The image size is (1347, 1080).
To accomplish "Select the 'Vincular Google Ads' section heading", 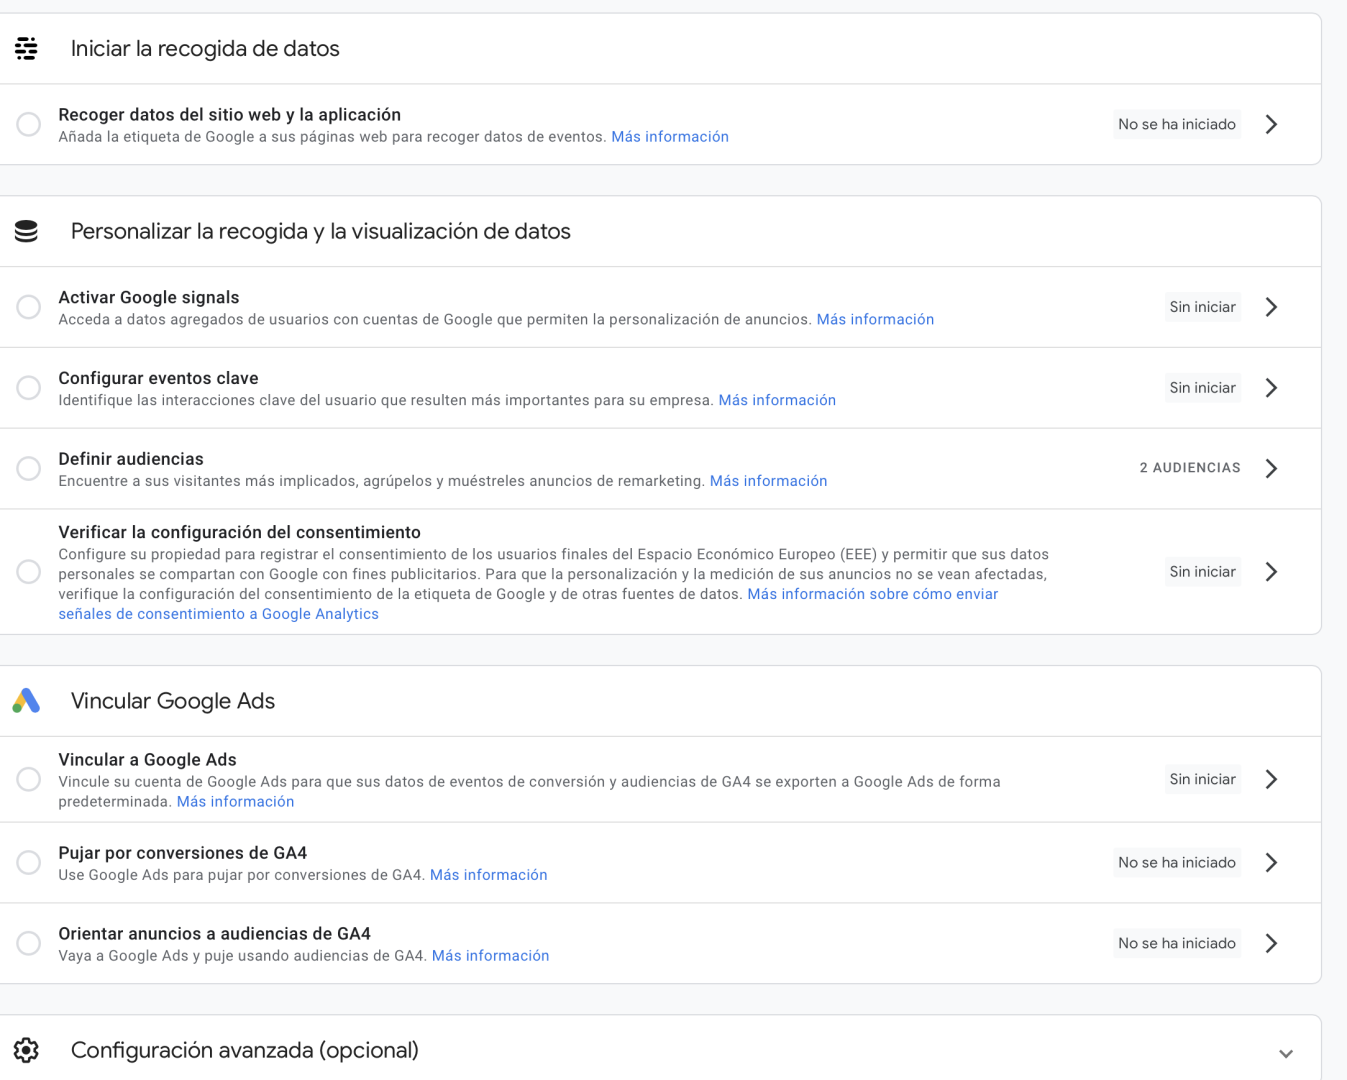I will pos(173,701).
